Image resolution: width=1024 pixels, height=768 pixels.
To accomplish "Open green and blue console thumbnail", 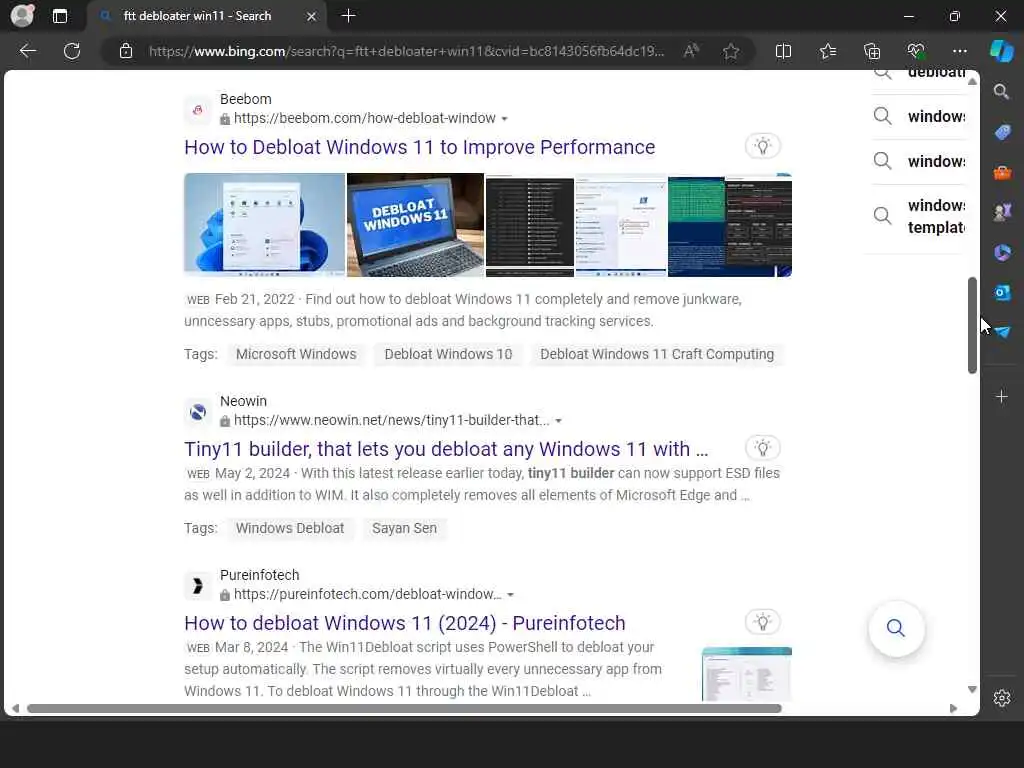I will click(x=729, y=225).
